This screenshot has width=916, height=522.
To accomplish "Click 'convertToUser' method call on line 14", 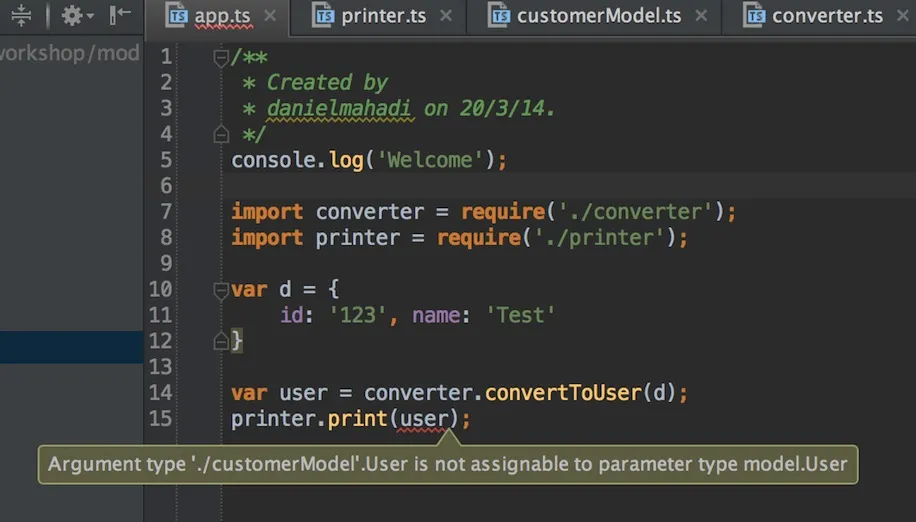I will pyautogui.click(x=563, y=392).
